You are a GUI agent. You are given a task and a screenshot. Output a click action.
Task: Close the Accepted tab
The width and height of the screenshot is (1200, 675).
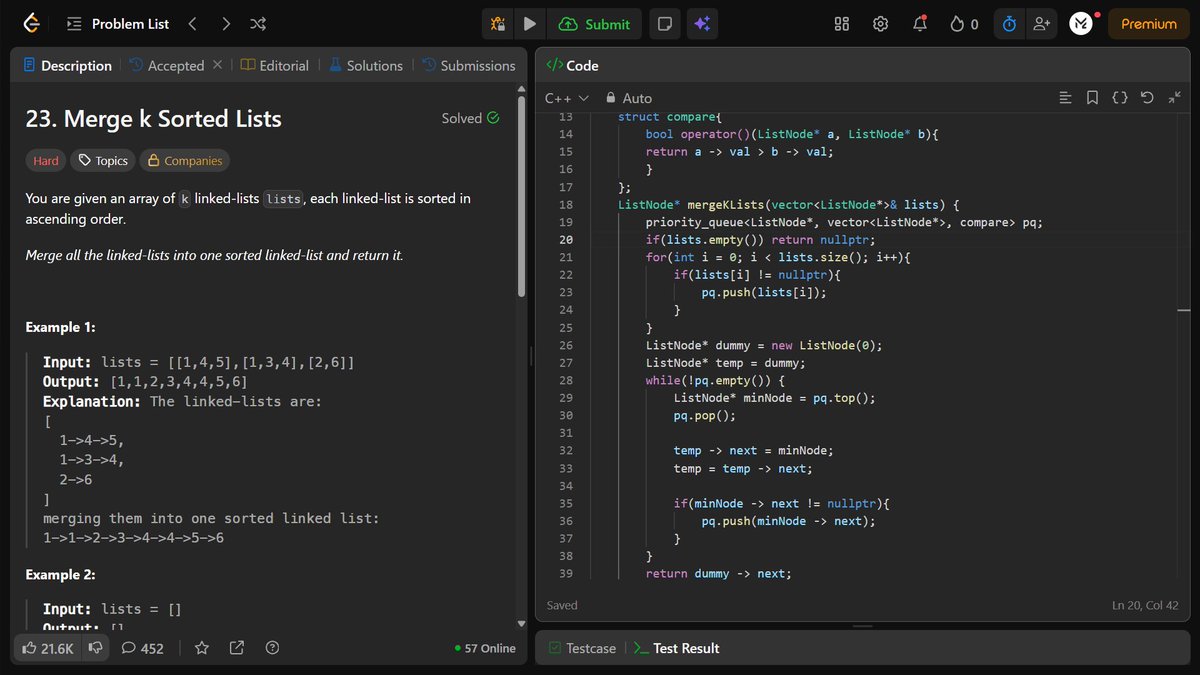pos(217,65)
